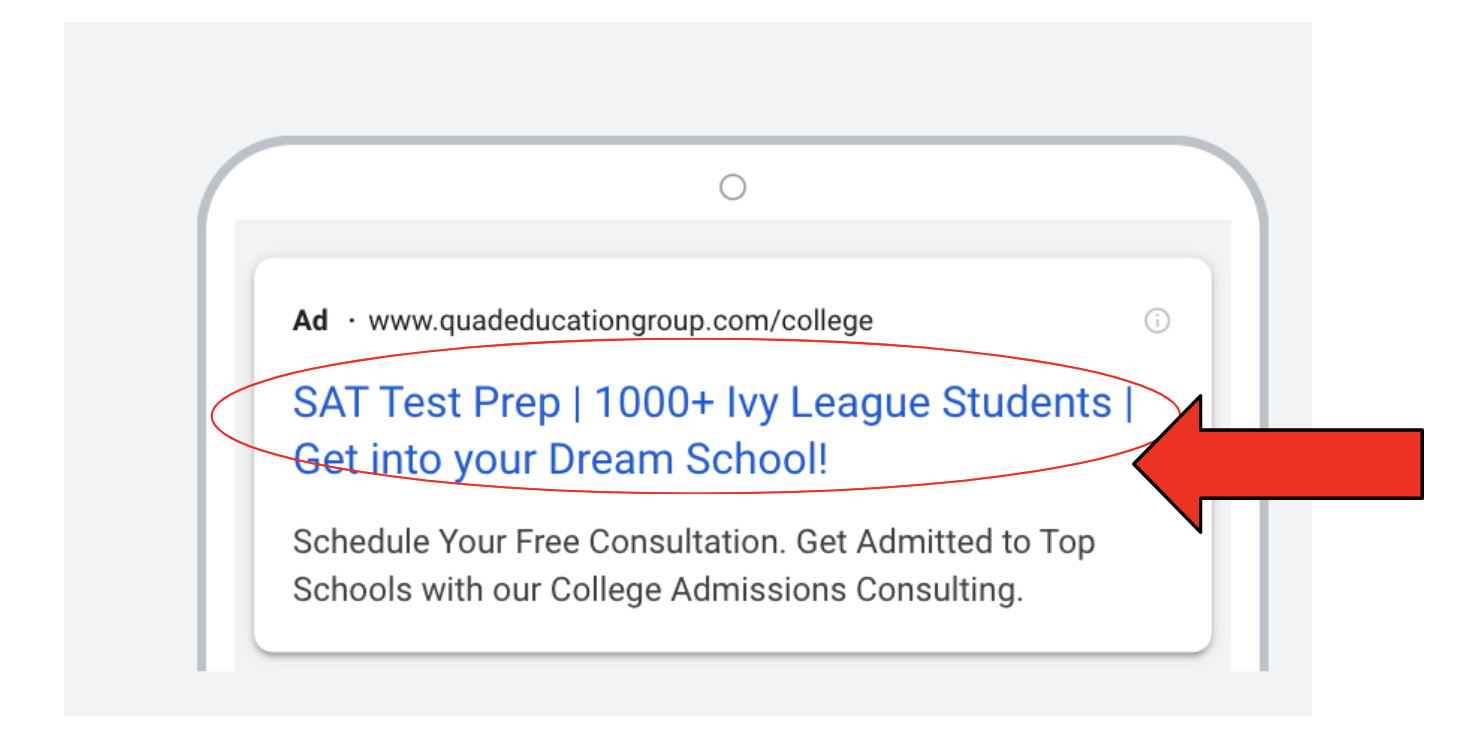Click the phone front camera circle
This screenshot has height=746, width=1460.
pyautogui.click(x=733, y=187)
